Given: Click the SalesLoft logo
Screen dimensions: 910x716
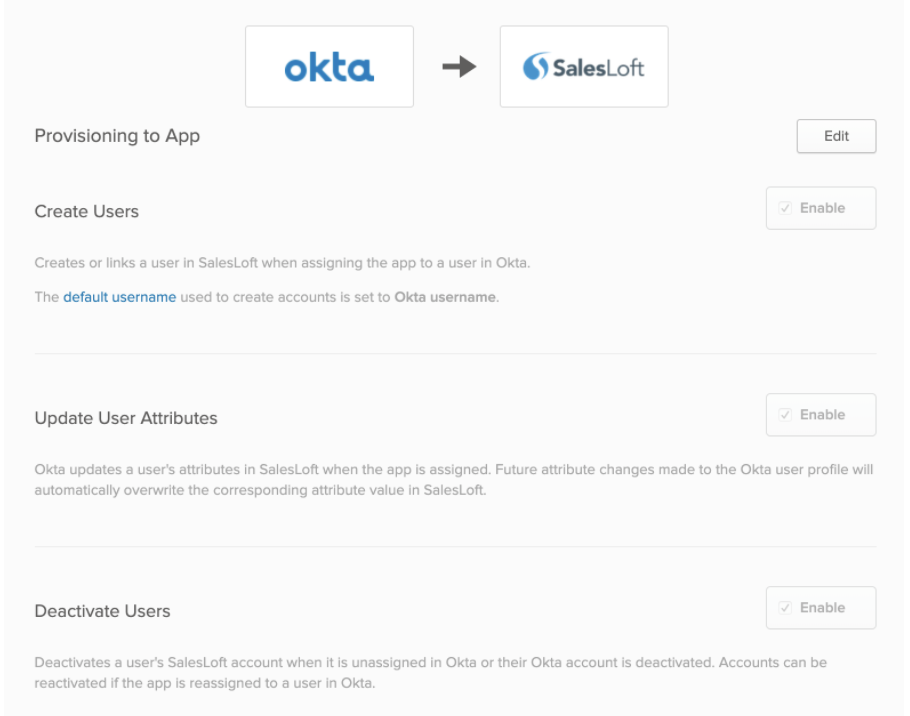Looking at the screenshot, I should (583, 64).
